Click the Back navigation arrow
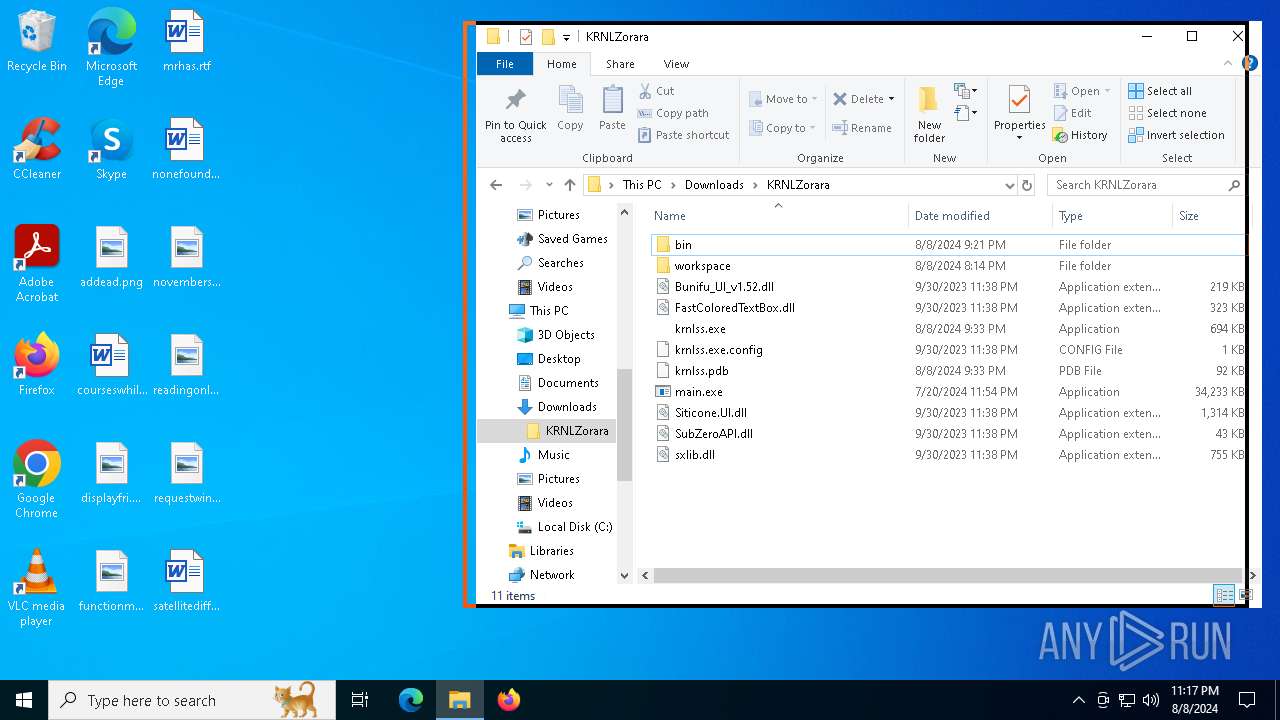This screenshot has width=1280, height=720. tap(496, 185)
